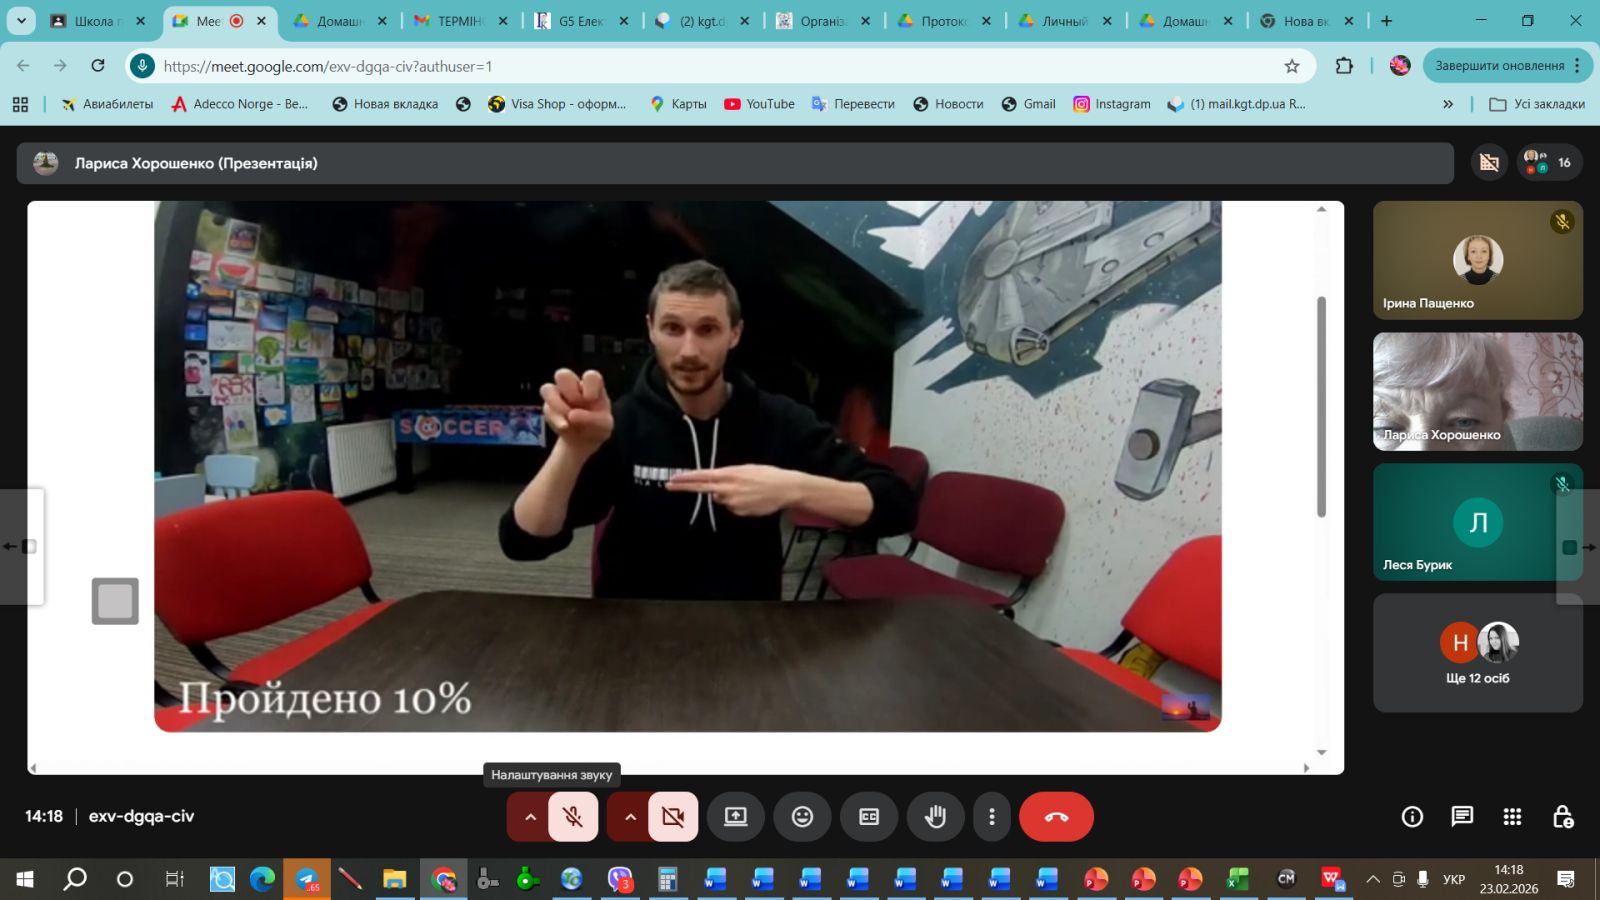Click the presentation vertical scrollbar
This screenshot has height=900, width=1600.
tap(1321, 406)
